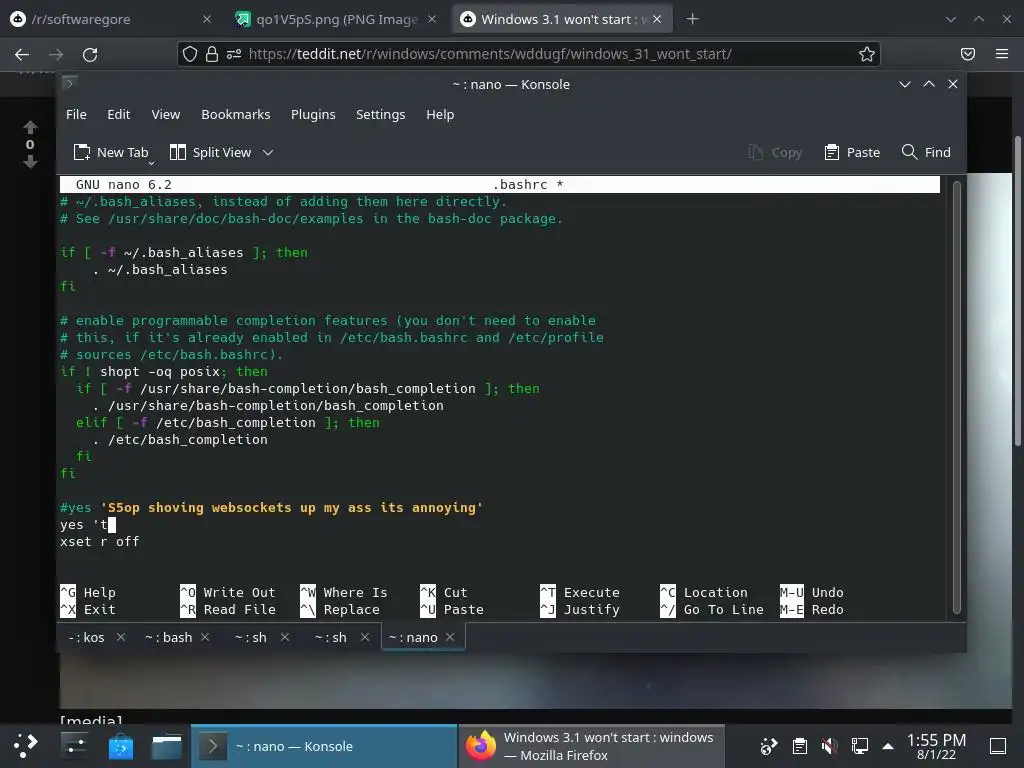Screen dimensions: 1024x768
Task: Open the Discover store taskbar icon
Action: [x=120, y=746]
